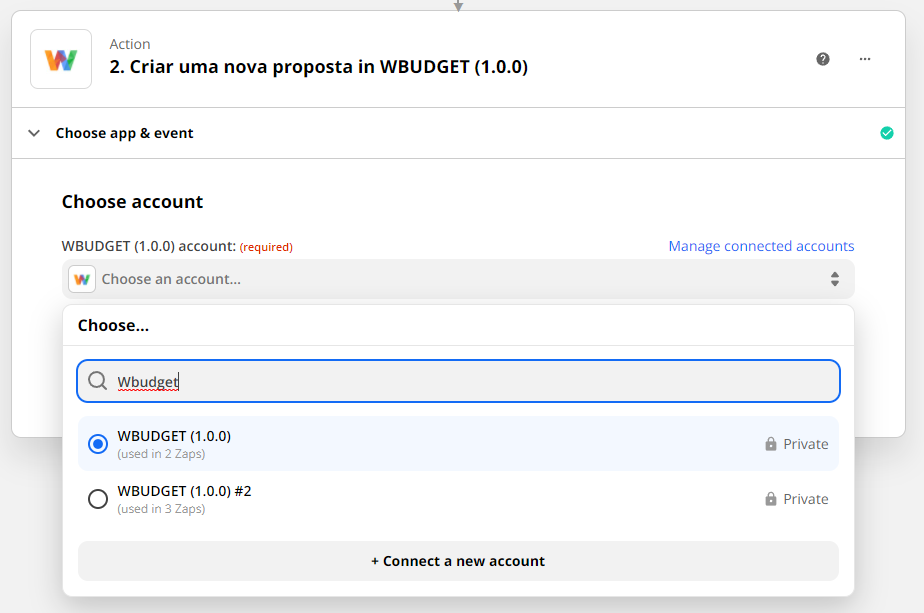Open the three-dot step options menu
Screen dimensions: 924x613
coord(864,59)
